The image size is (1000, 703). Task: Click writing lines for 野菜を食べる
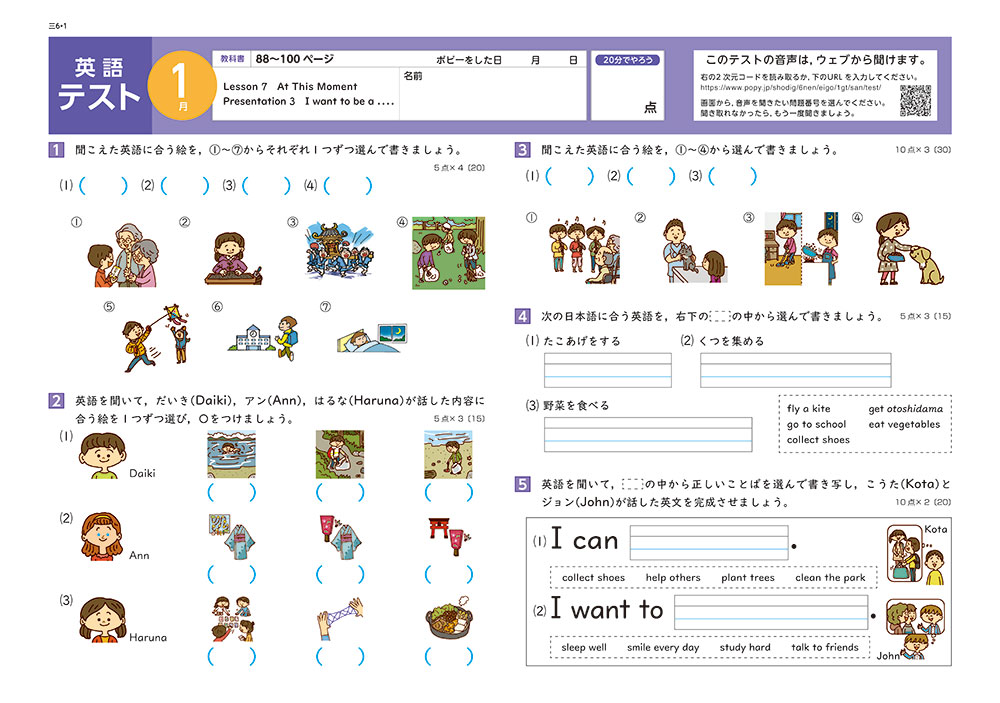tap(648, 434)
